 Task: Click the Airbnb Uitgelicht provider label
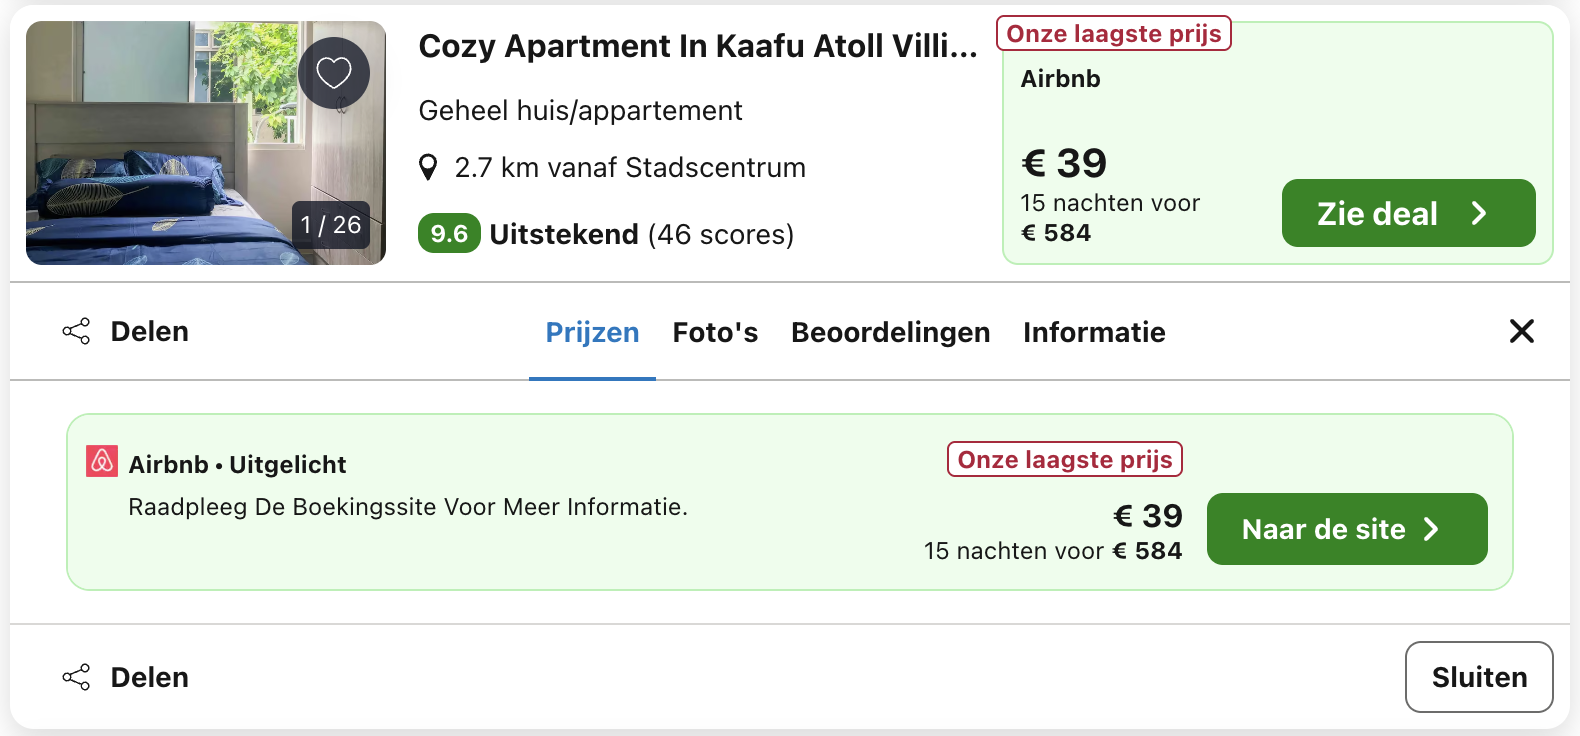(237, 465)
